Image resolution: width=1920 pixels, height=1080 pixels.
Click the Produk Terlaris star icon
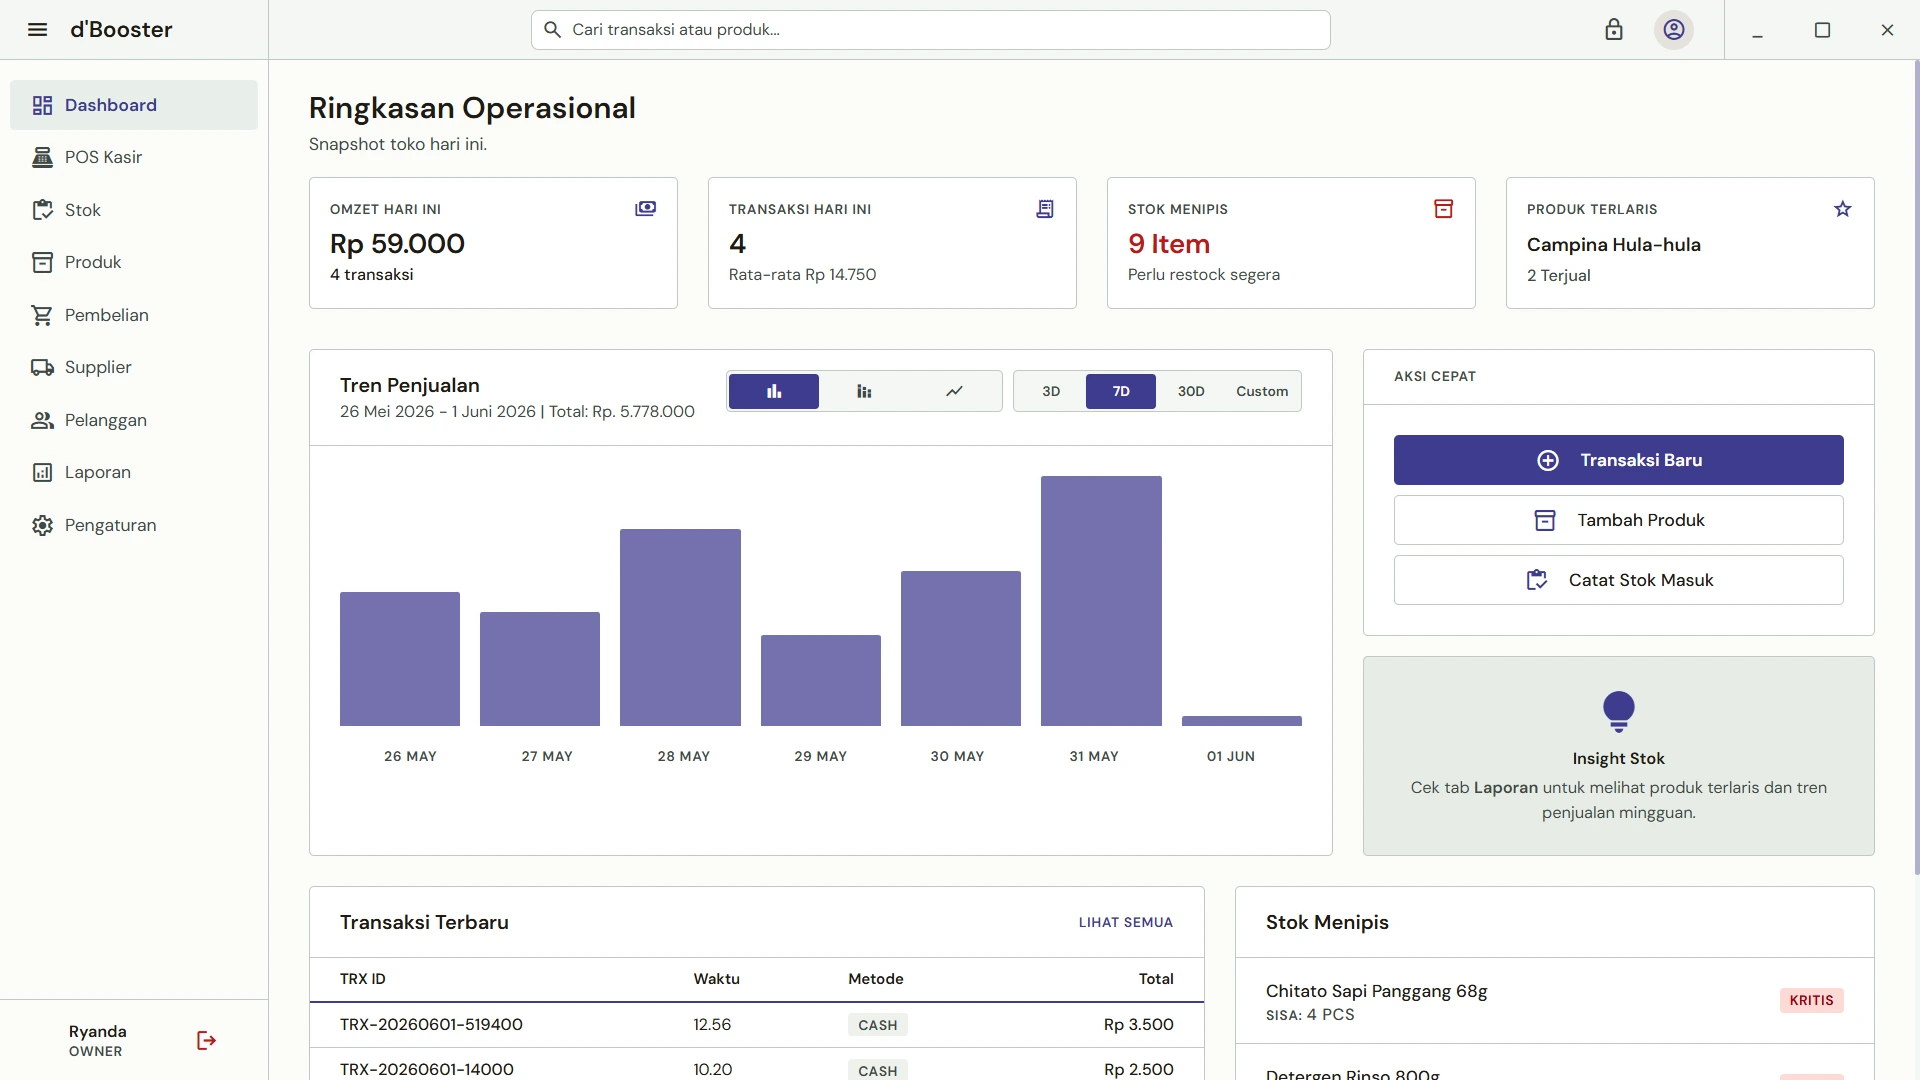pos(1843,209)
